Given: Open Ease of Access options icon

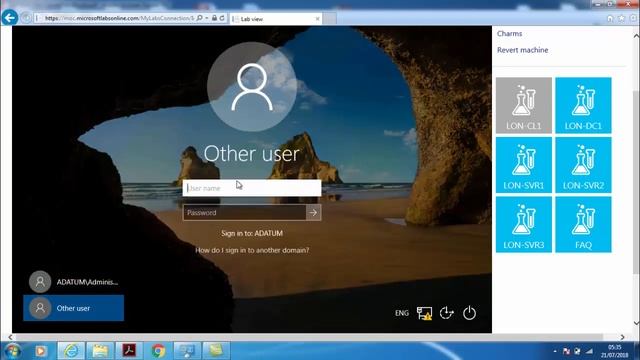Looking at the screenshot, I should point(447,313).
